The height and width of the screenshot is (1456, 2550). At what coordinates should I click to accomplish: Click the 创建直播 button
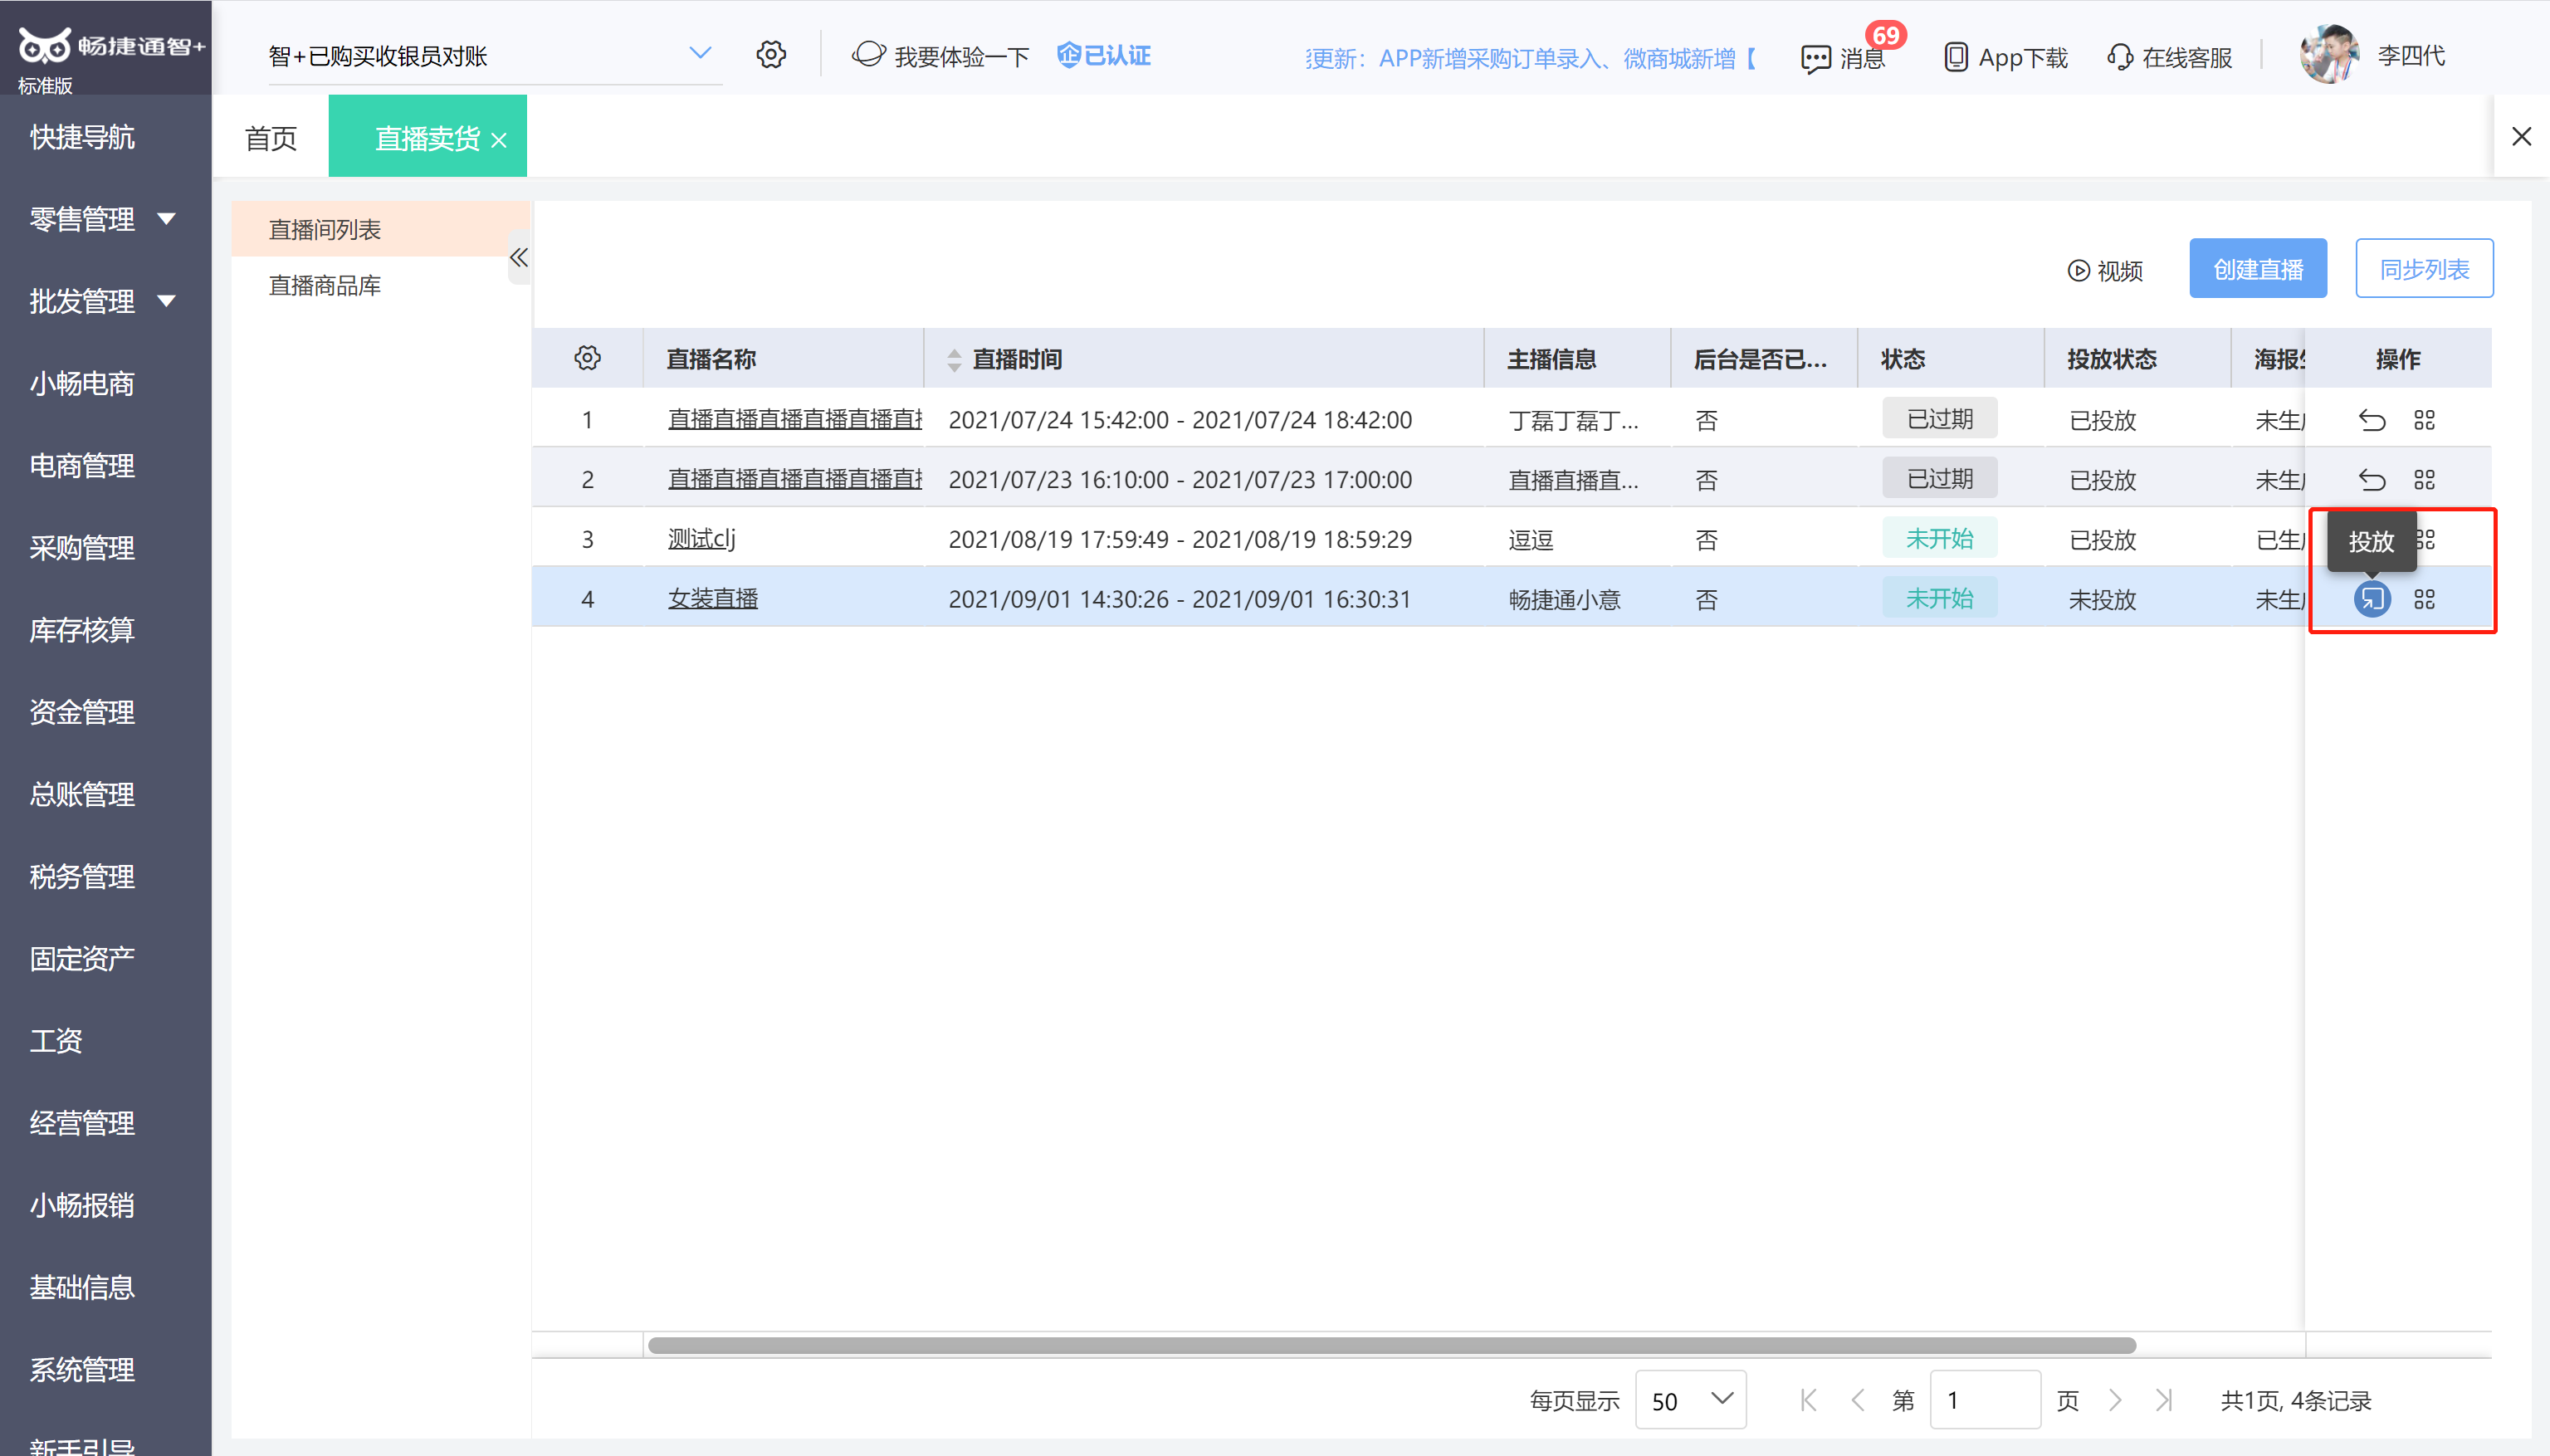coord(2257,269)
